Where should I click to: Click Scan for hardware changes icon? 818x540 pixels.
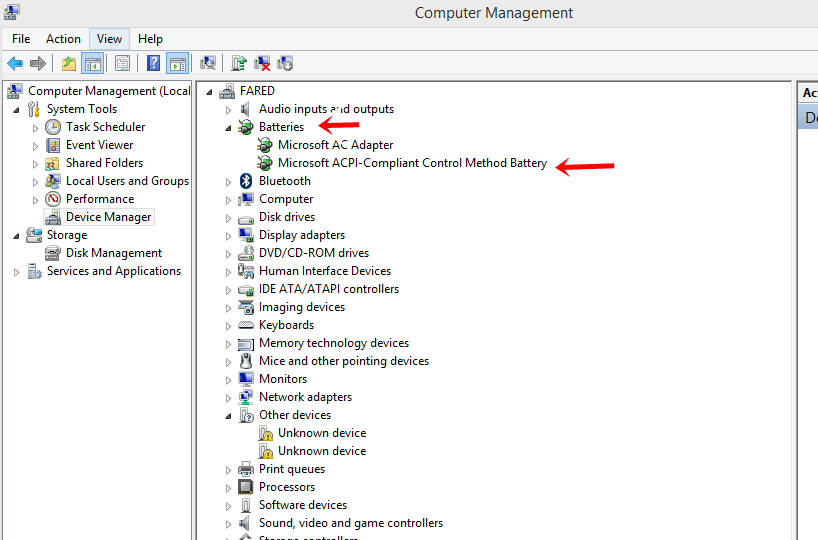pos(208,64)
